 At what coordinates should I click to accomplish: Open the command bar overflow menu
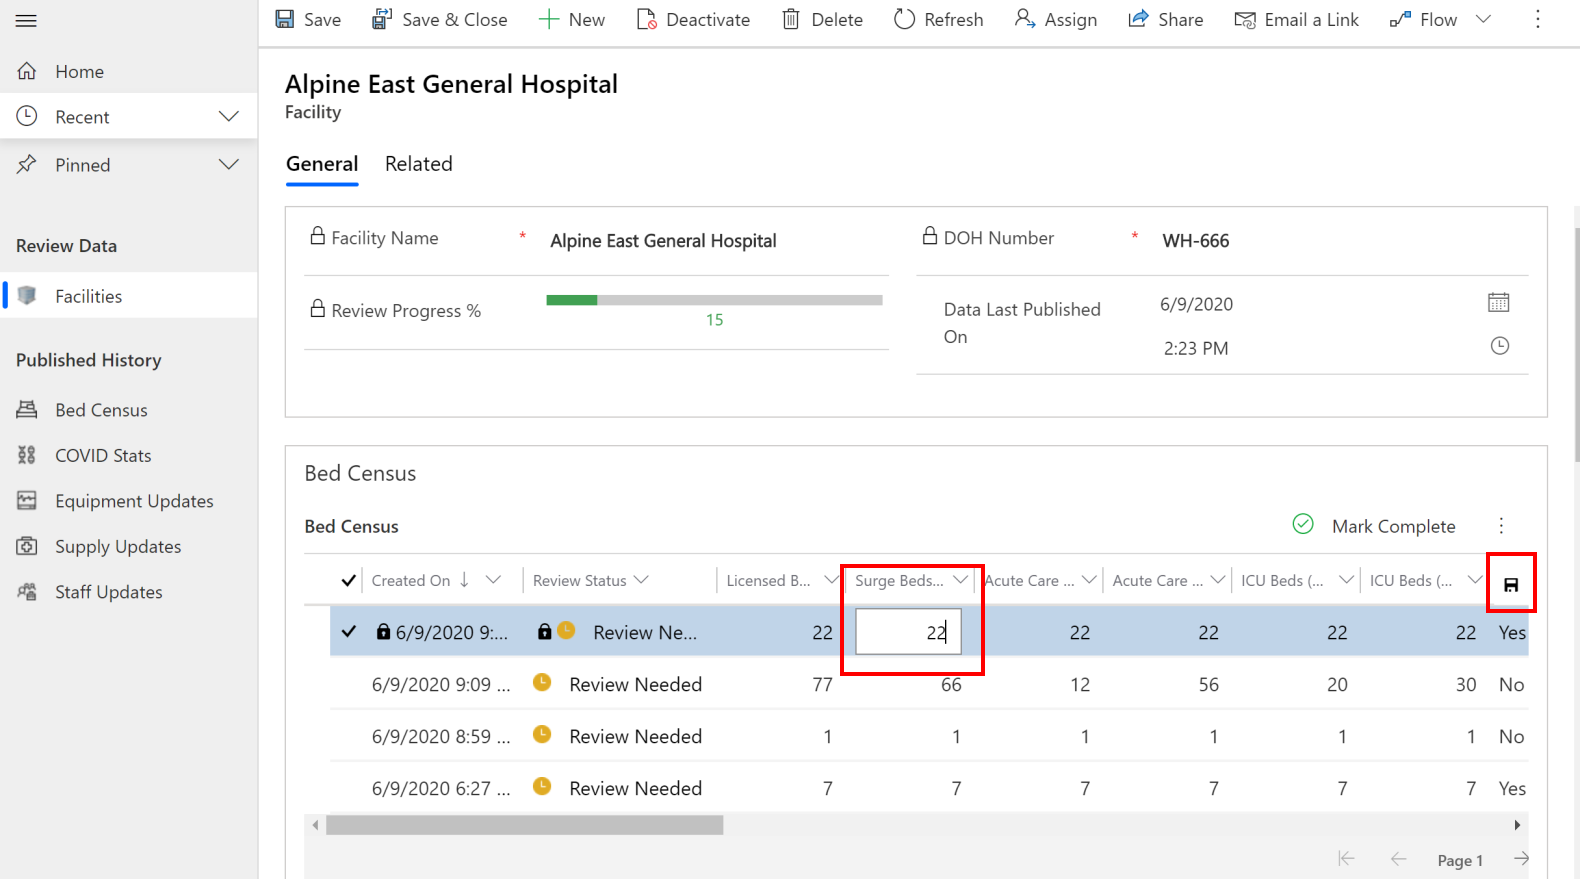[1538, 19]
